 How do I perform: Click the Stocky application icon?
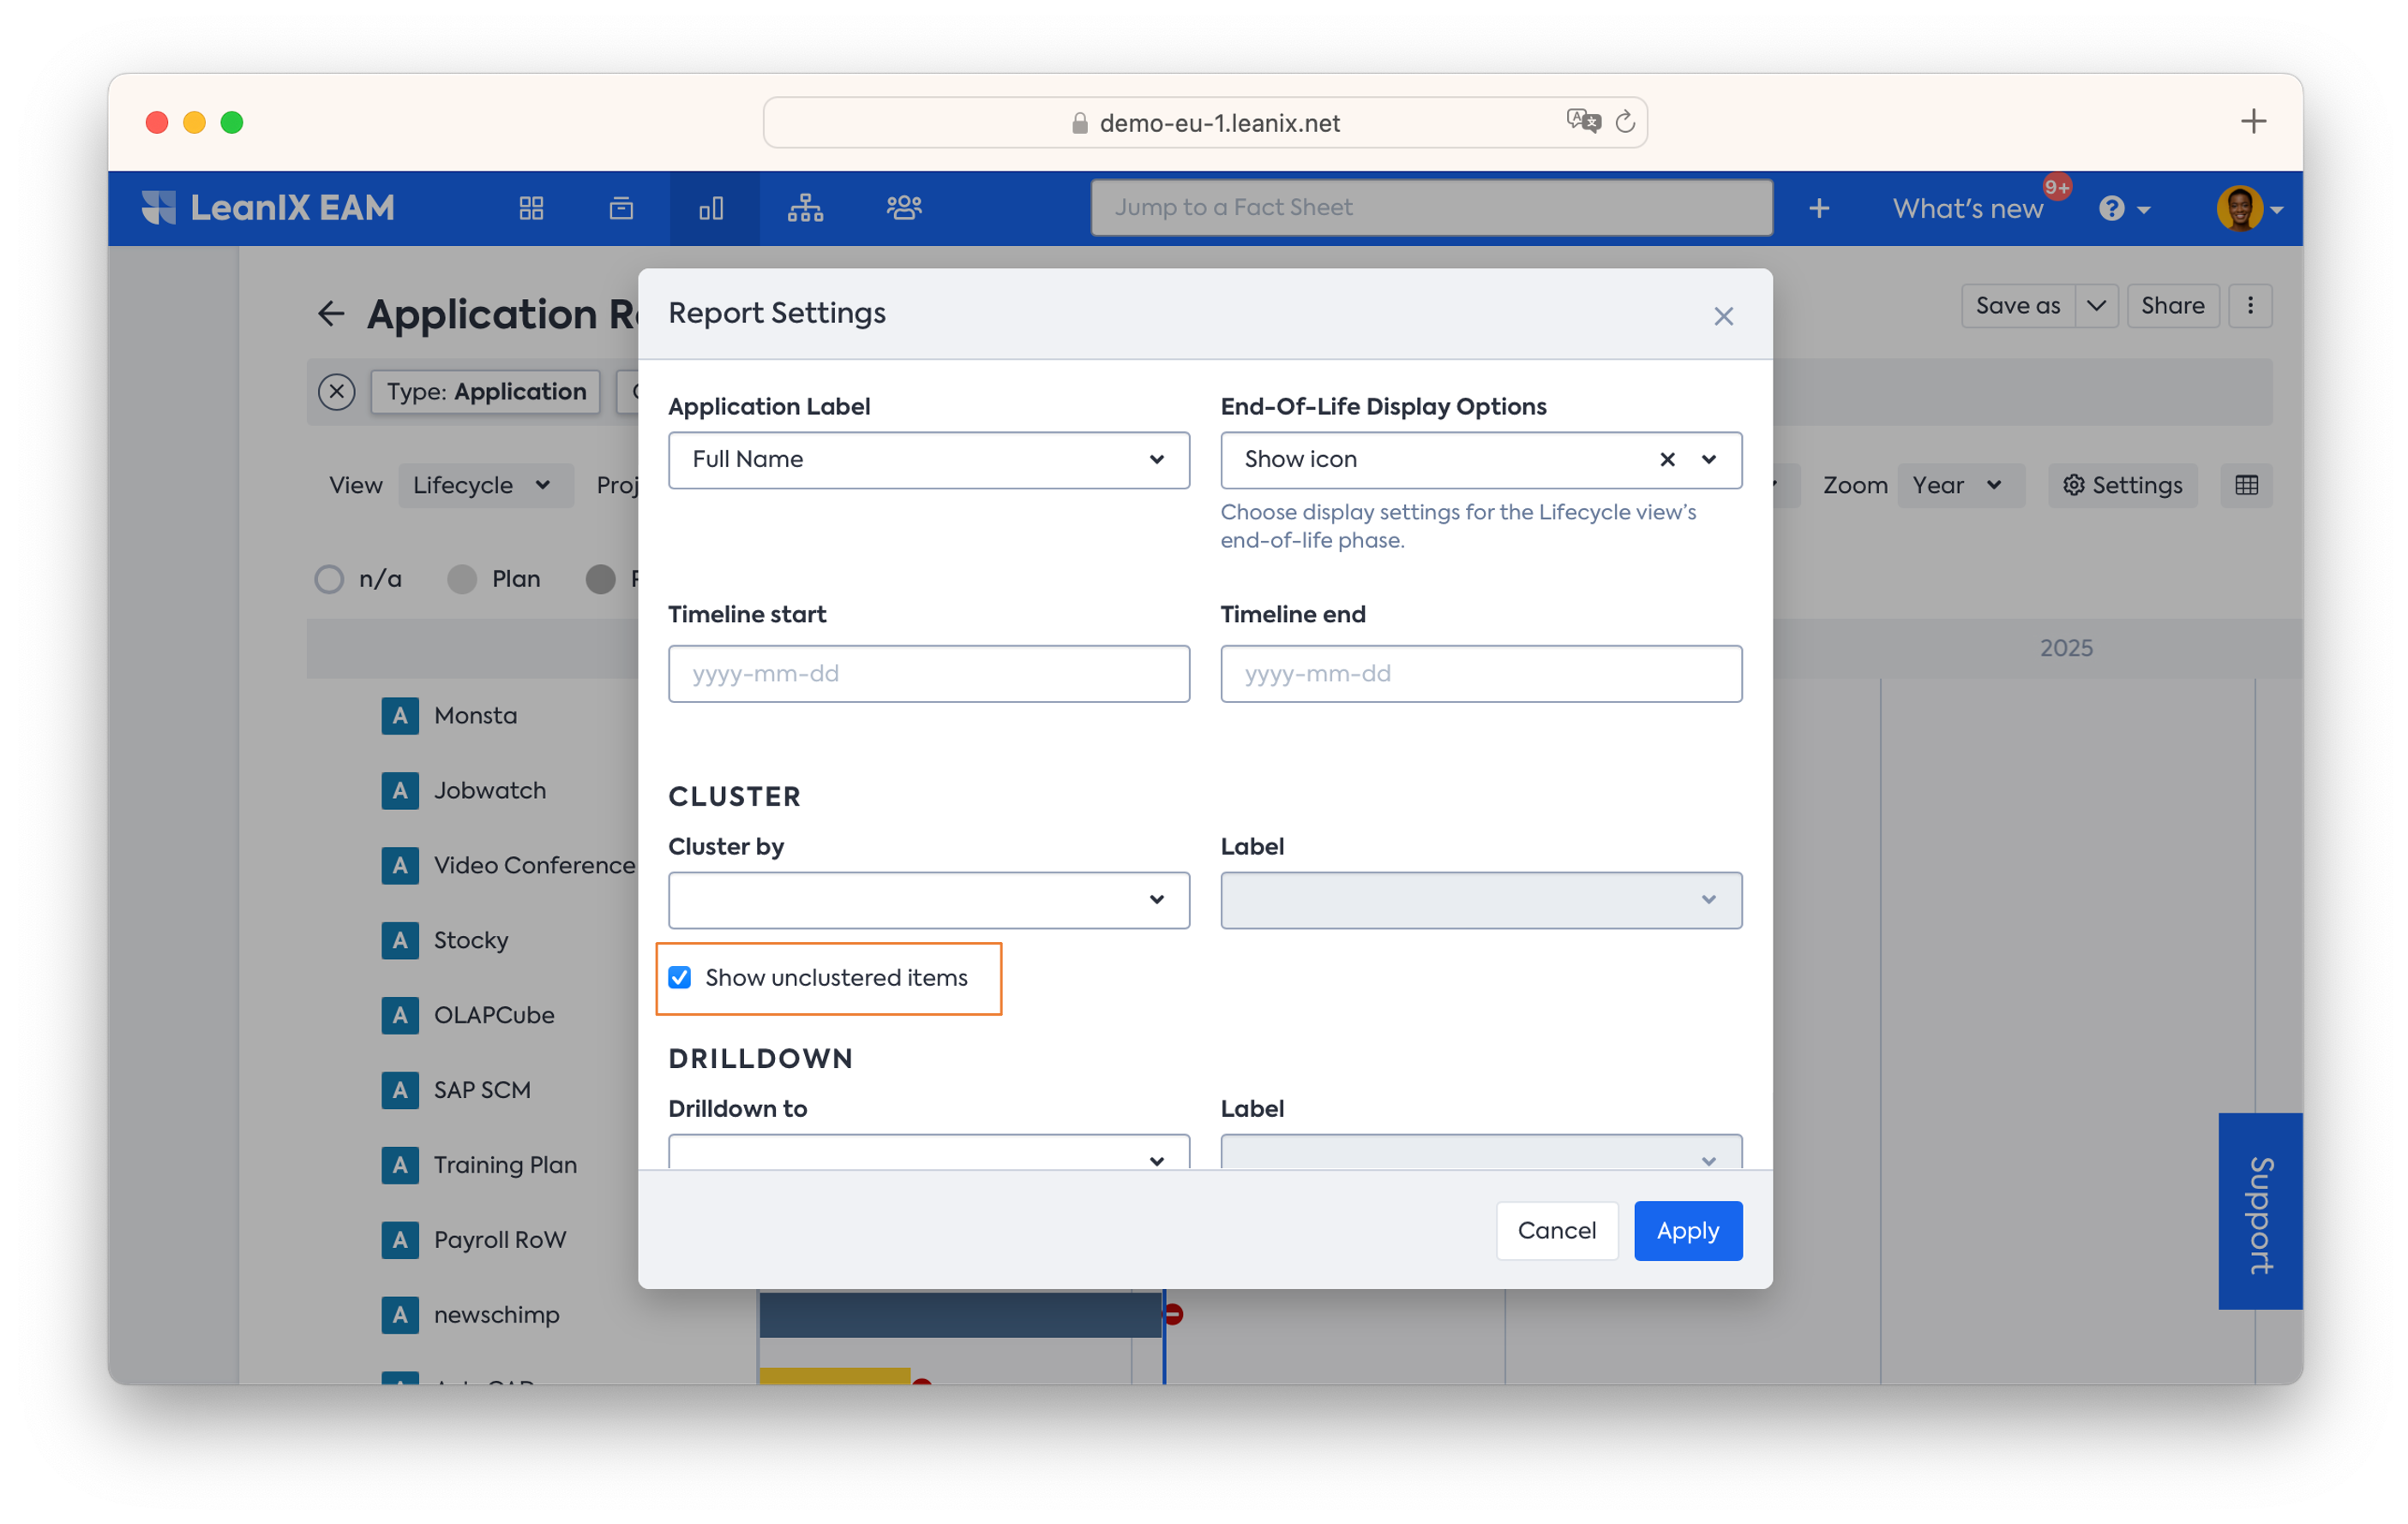point(400,941)
